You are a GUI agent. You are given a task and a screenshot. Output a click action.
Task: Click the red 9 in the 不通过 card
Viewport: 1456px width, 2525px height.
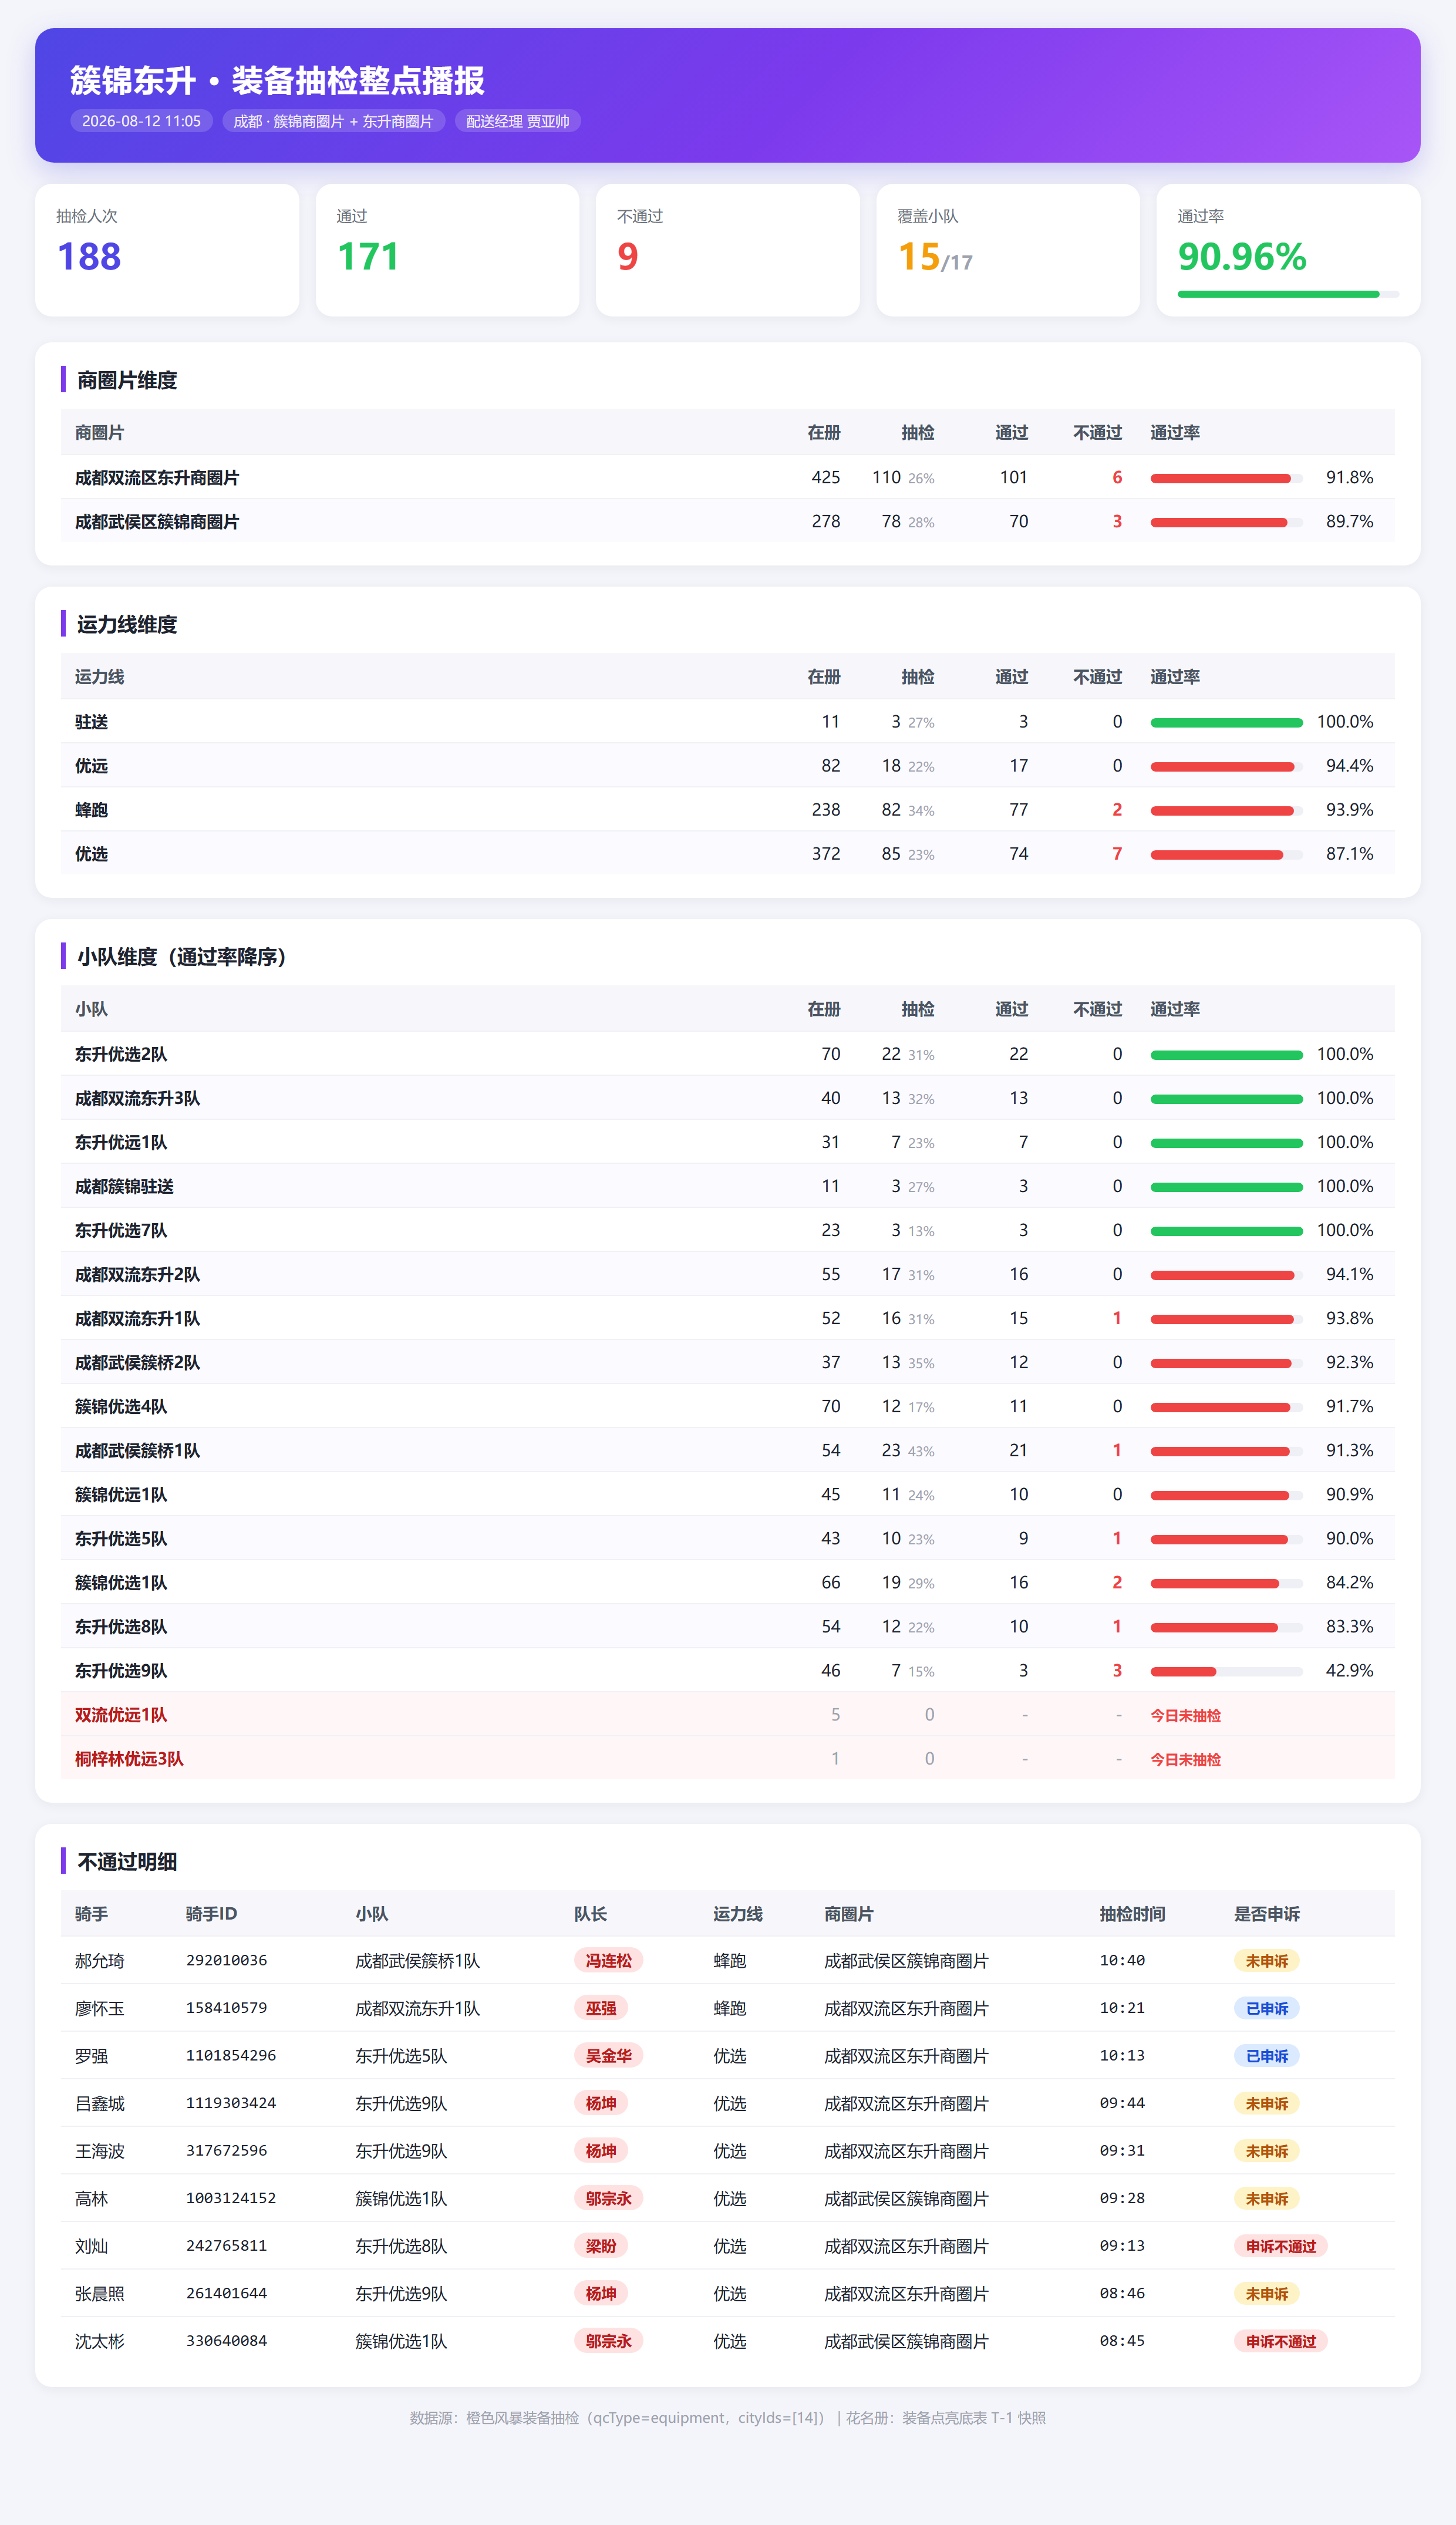(x=628, y=257)
